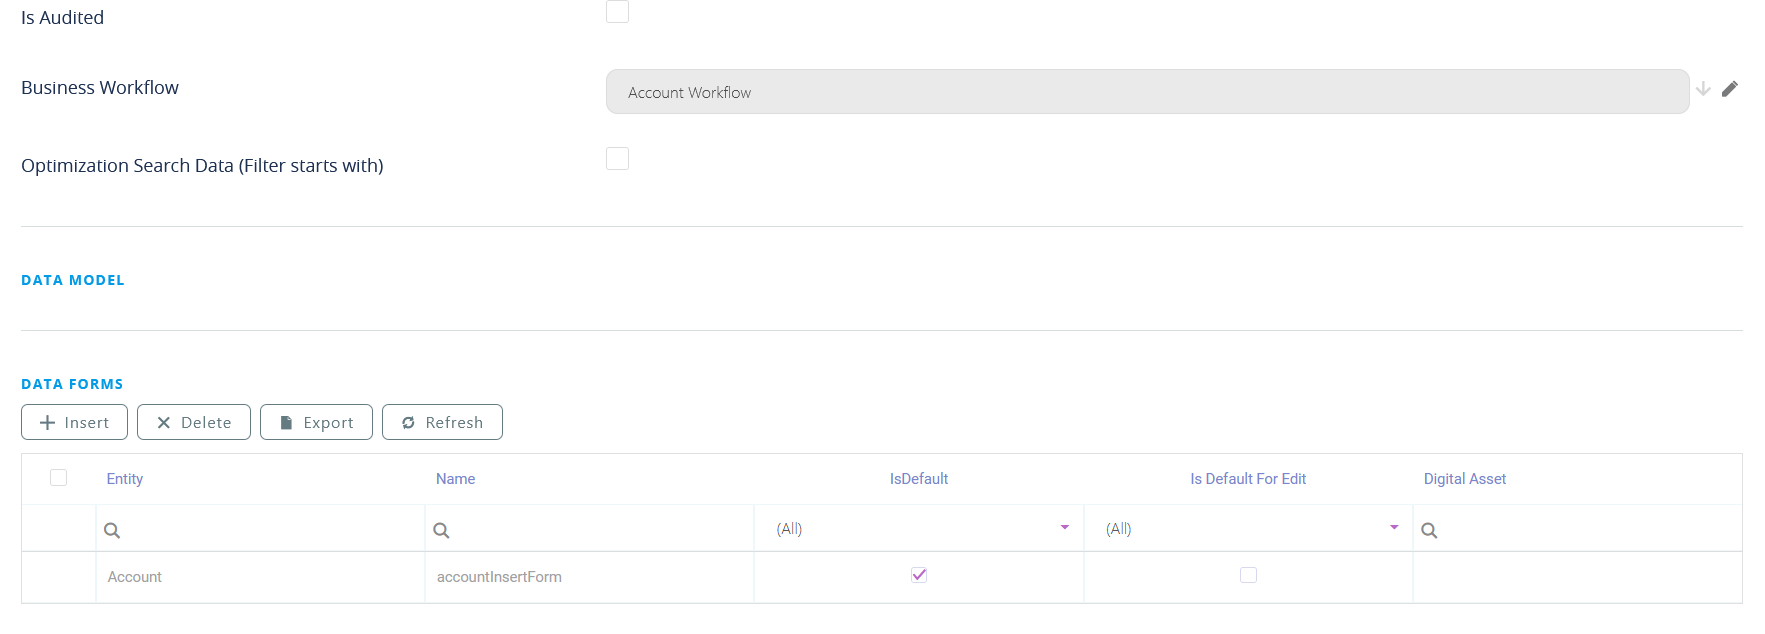Open the Is Default For Edit filter dropdown
Viewport: 1765px width, 634px height.
(x=1393, y=528)
